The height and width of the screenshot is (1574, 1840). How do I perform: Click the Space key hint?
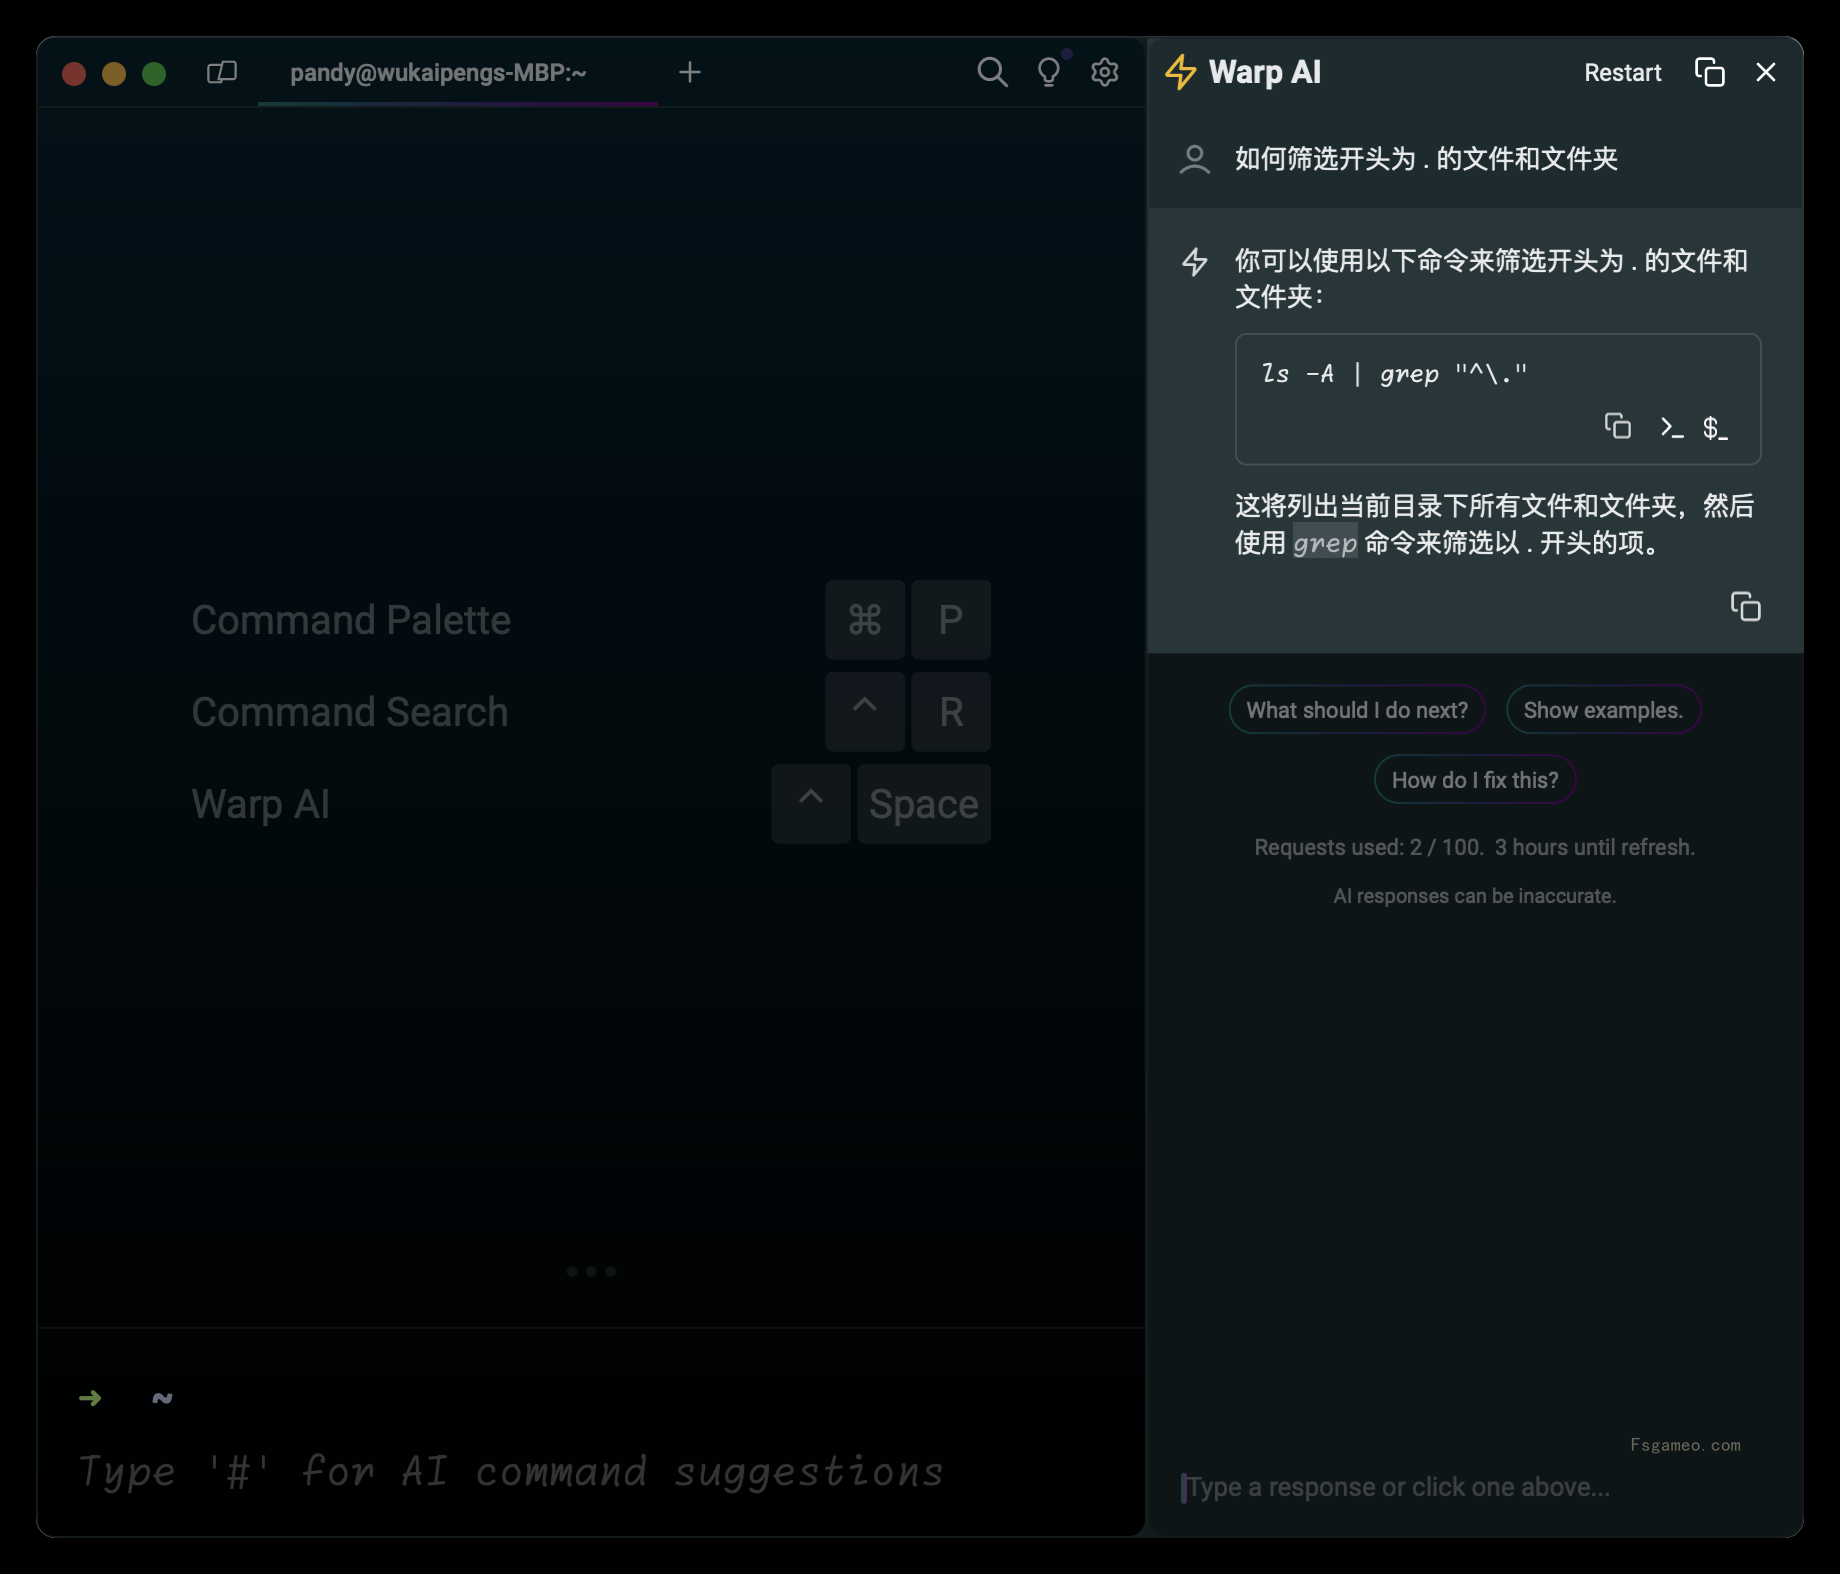tap(924, 804)
